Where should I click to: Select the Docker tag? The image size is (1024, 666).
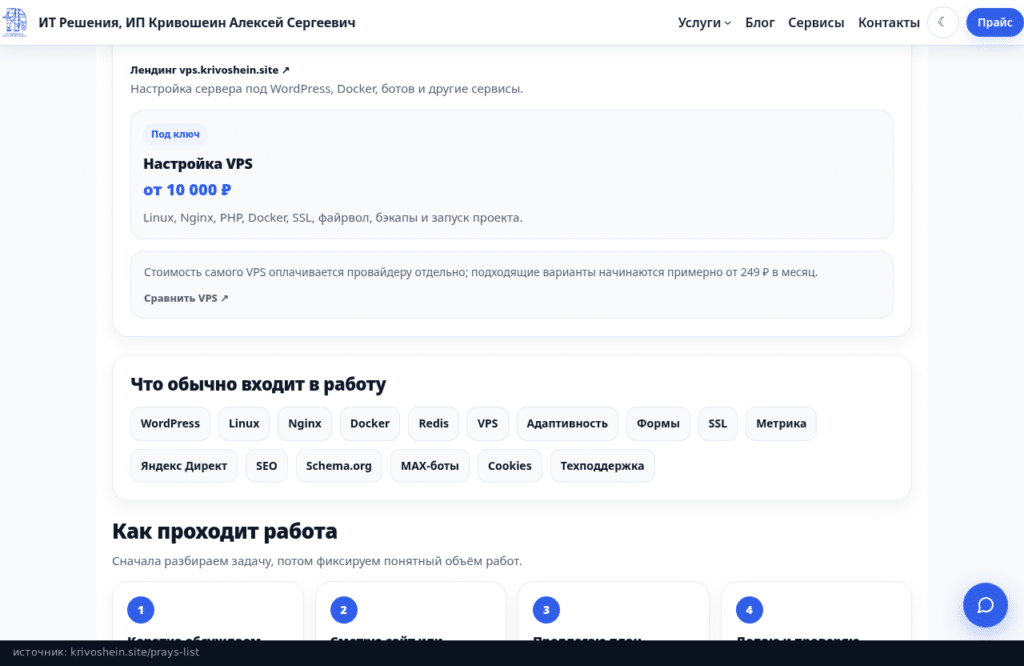point(370,423)
